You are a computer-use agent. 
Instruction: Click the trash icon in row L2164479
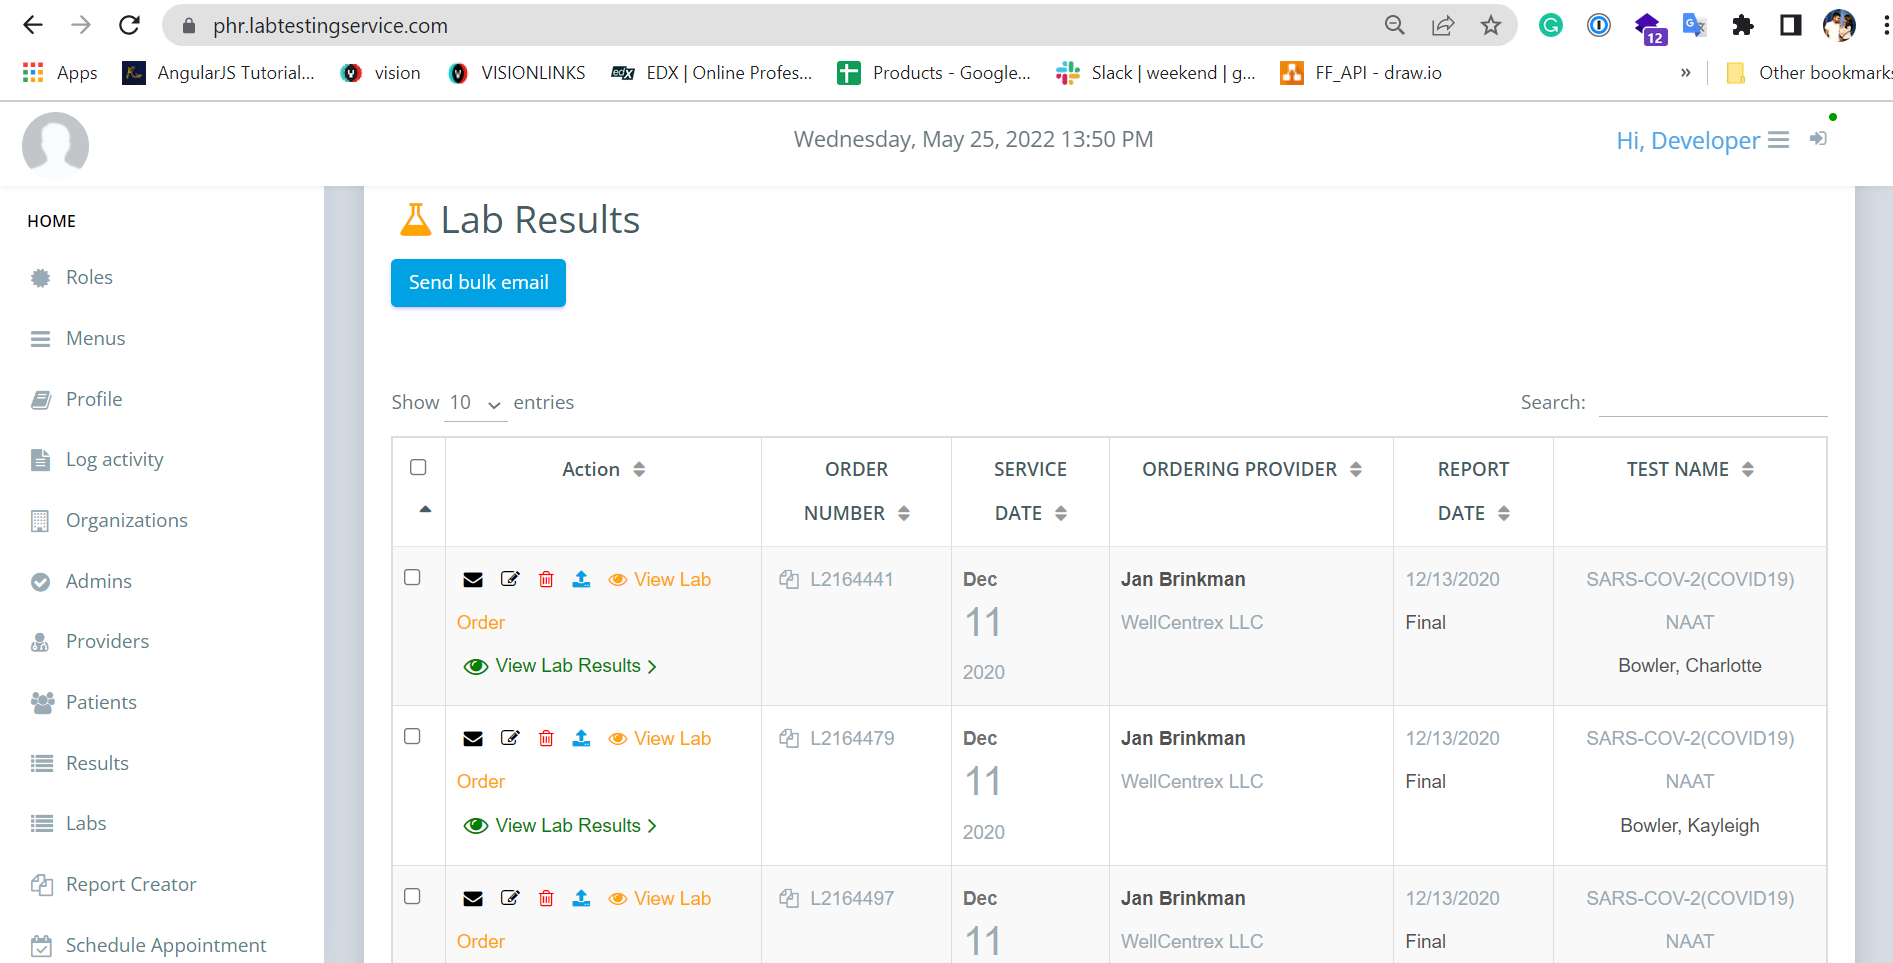(x=546, y=738)
